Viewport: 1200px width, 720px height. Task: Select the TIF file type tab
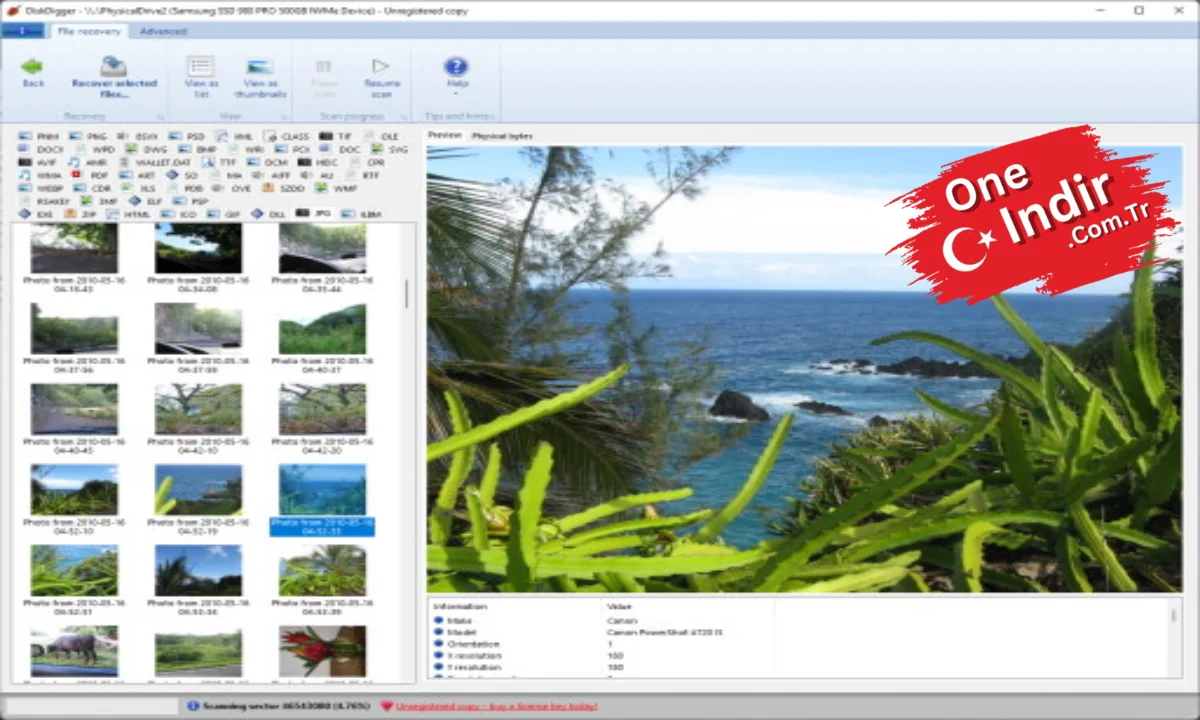click(x=337, y=136)
